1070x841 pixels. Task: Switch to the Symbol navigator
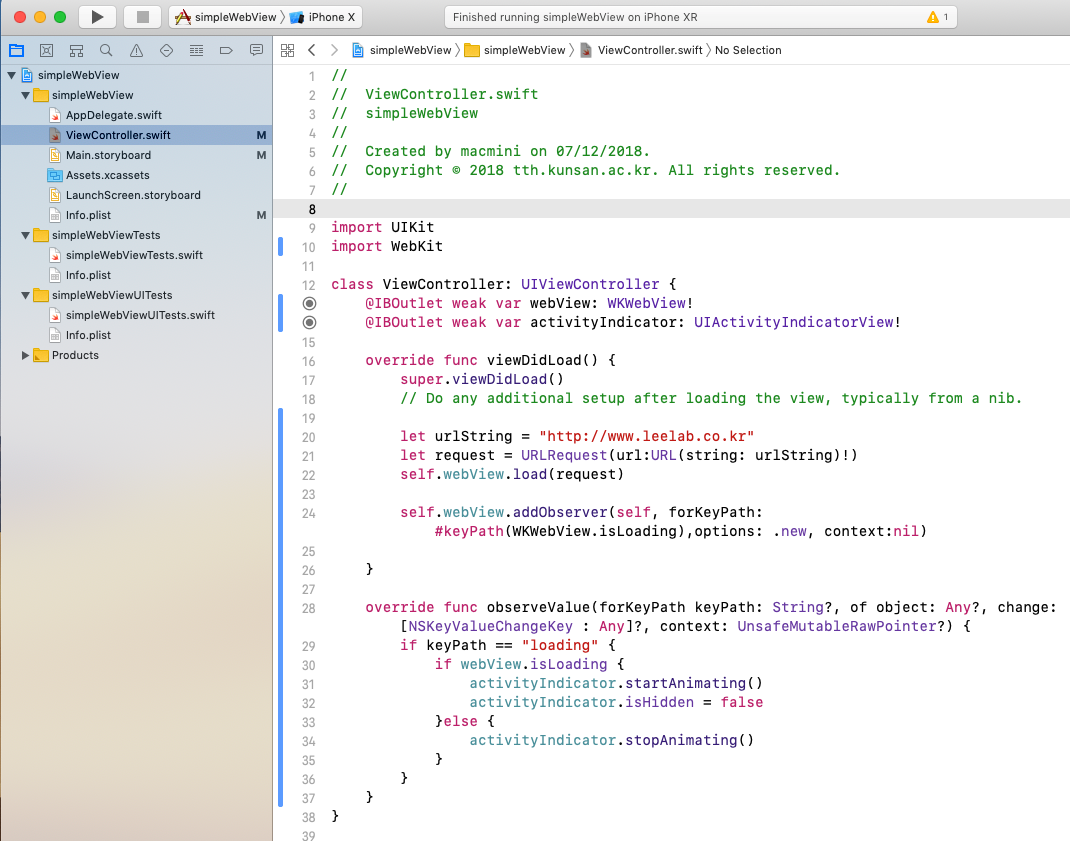[x=76, y=50]
